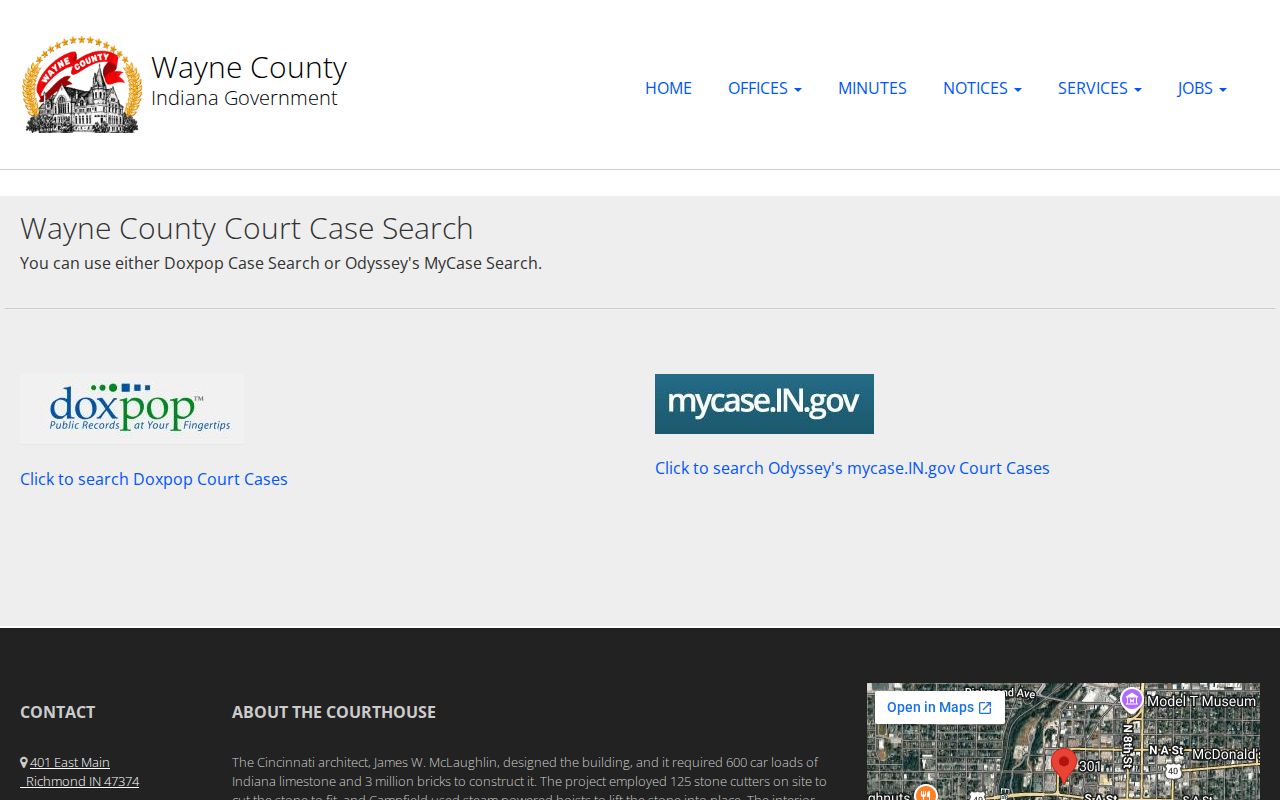Screen dimensions: 1280x800
Task: Click the Richmond IN 47374 address line
Action: click(x=82, y=781)
